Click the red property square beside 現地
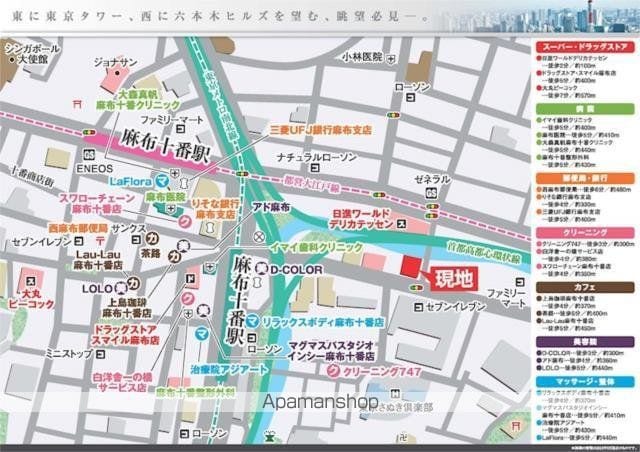The height and width of the screenshot is (452, 640). (410, 267)
